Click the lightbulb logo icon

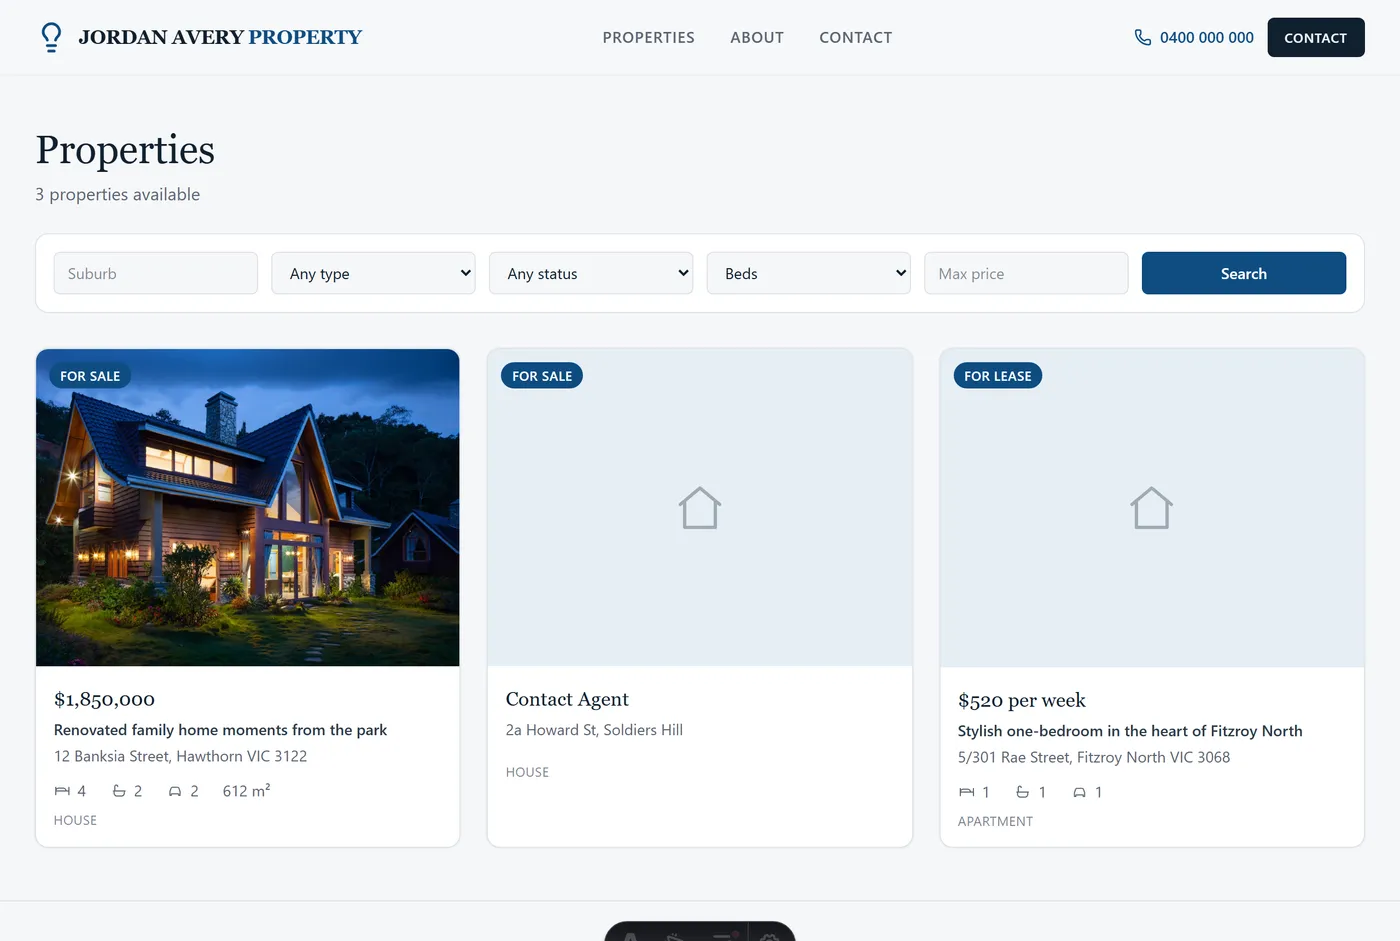pos(51,37)
